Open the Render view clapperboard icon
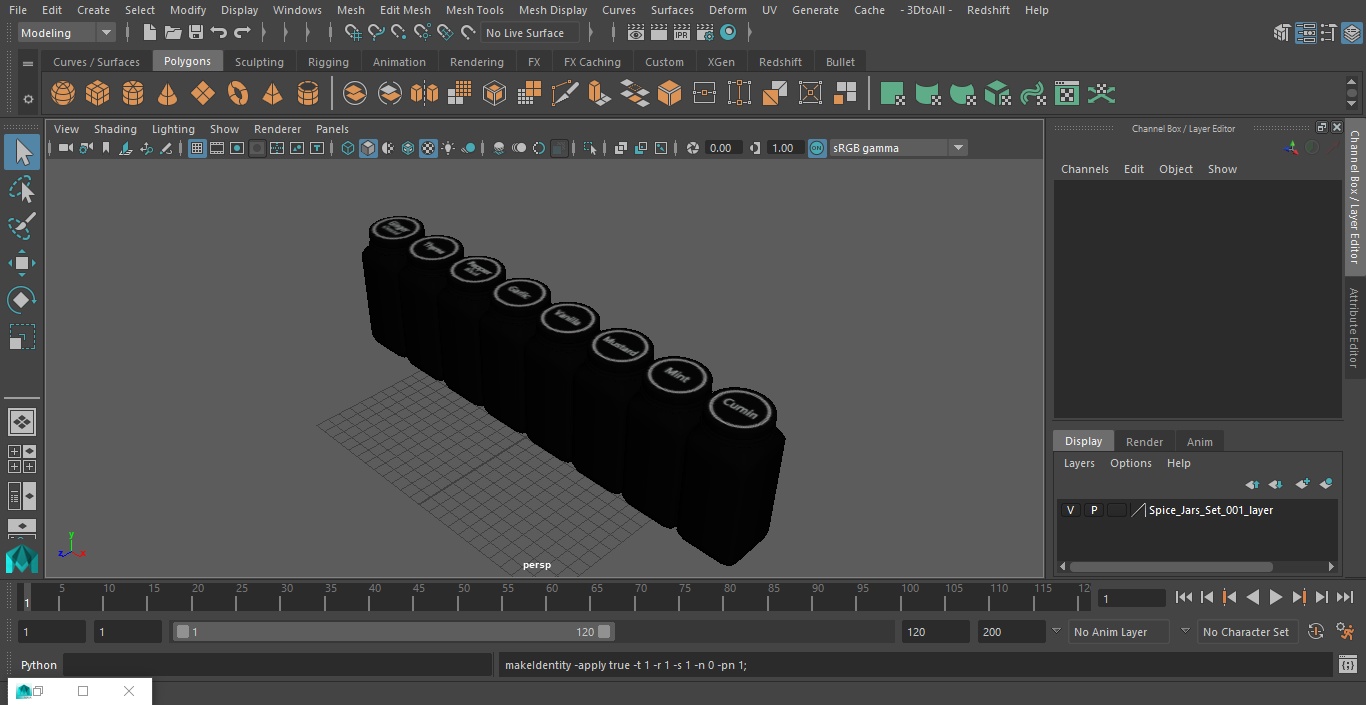 [x=635, y=33]
